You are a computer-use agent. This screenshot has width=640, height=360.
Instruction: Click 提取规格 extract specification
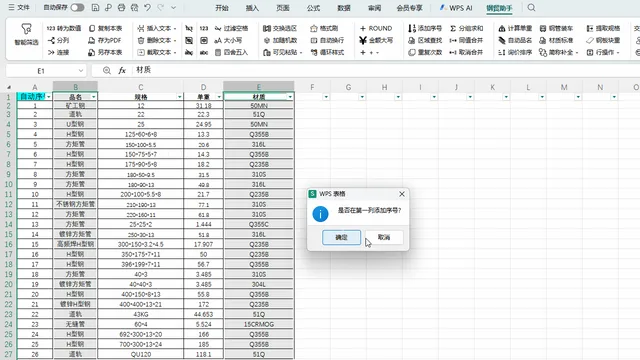[603, 28]
